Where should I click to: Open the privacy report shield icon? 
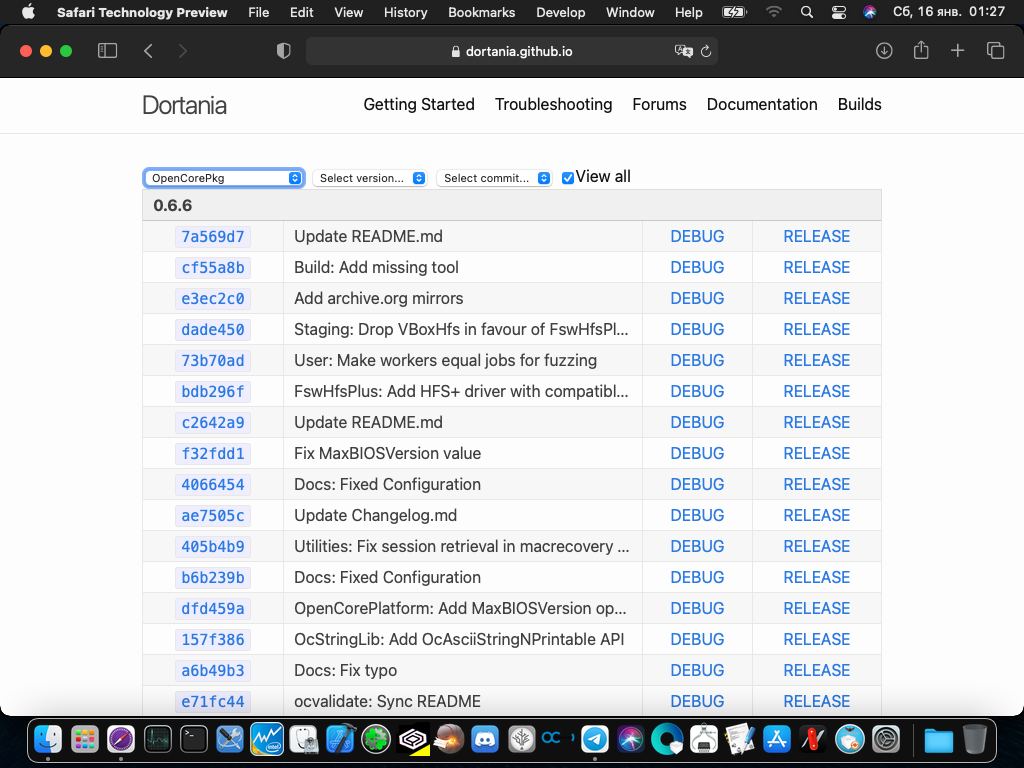[283, 51]
